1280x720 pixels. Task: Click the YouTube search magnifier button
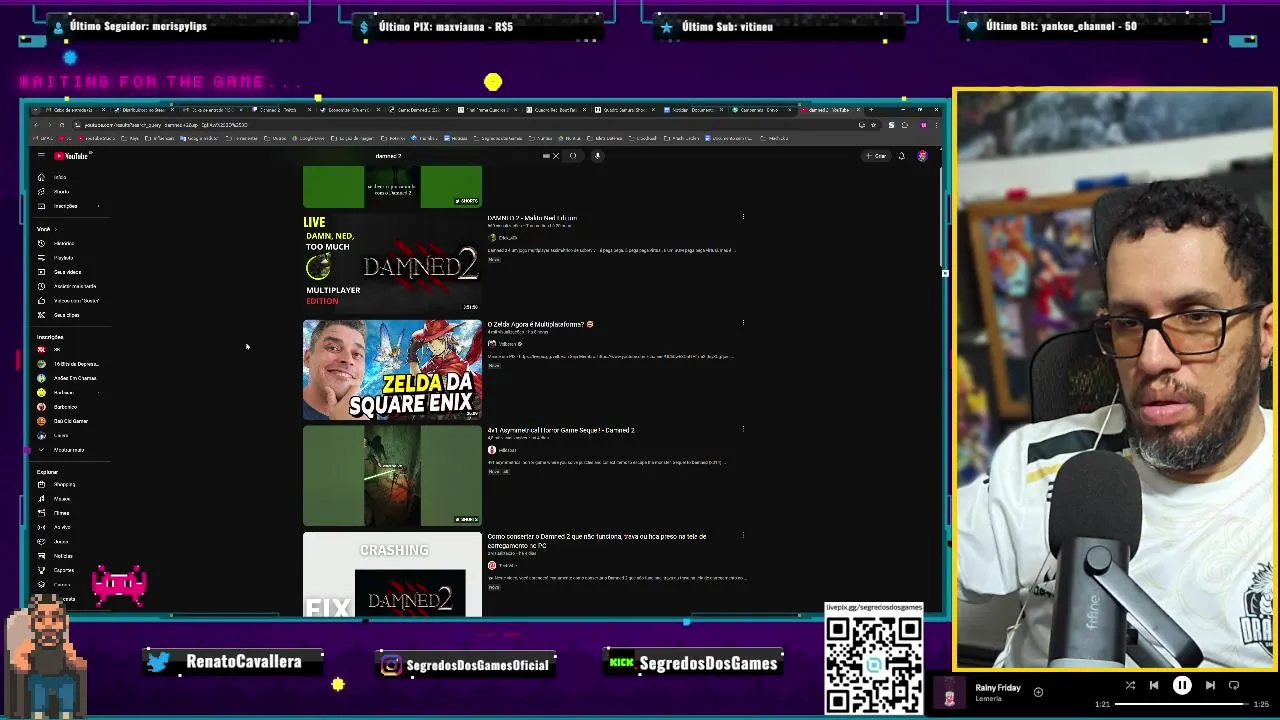click(573, 156)
